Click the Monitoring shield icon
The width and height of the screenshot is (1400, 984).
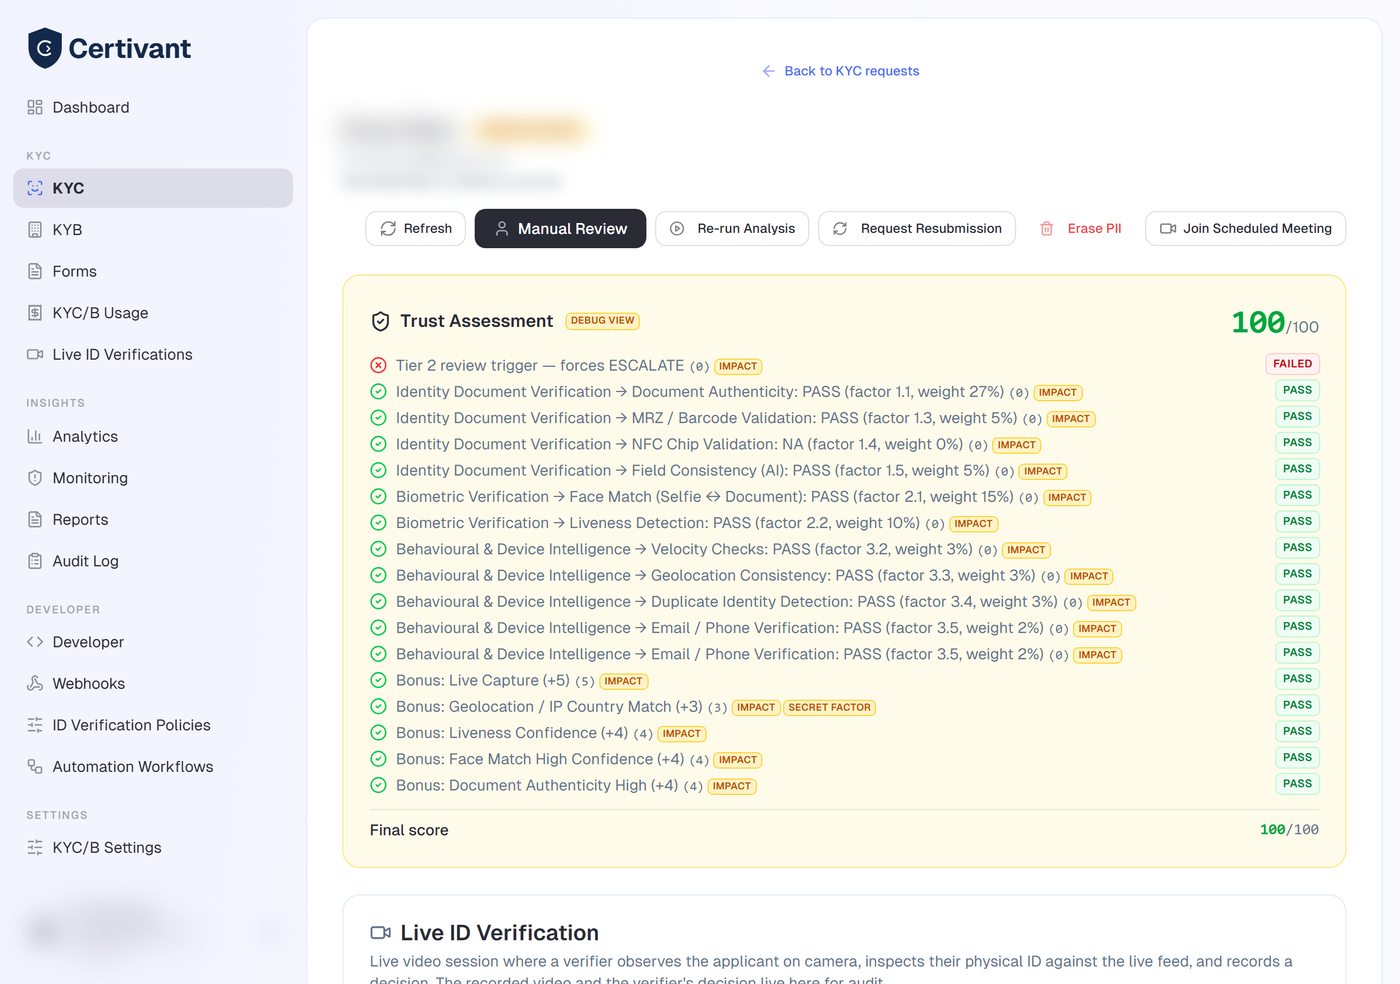tap(35, 478)
